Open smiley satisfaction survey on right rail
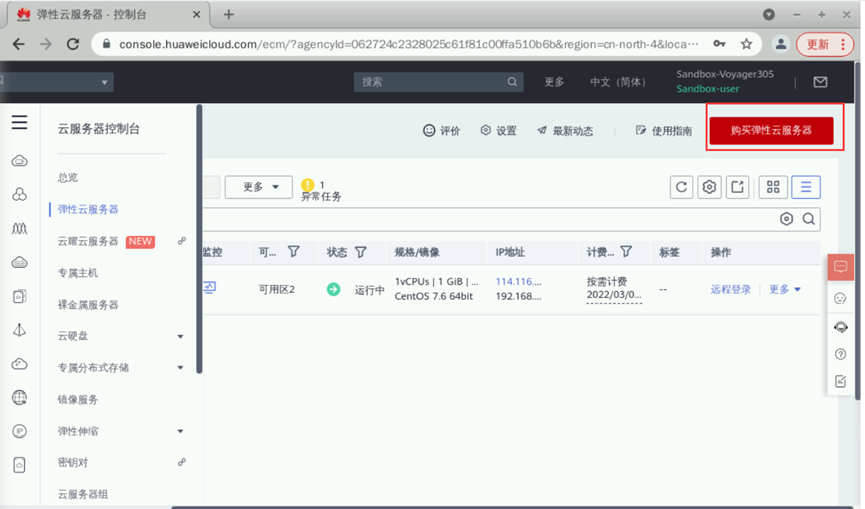This screenshot has width=865, height=509. 840,299
